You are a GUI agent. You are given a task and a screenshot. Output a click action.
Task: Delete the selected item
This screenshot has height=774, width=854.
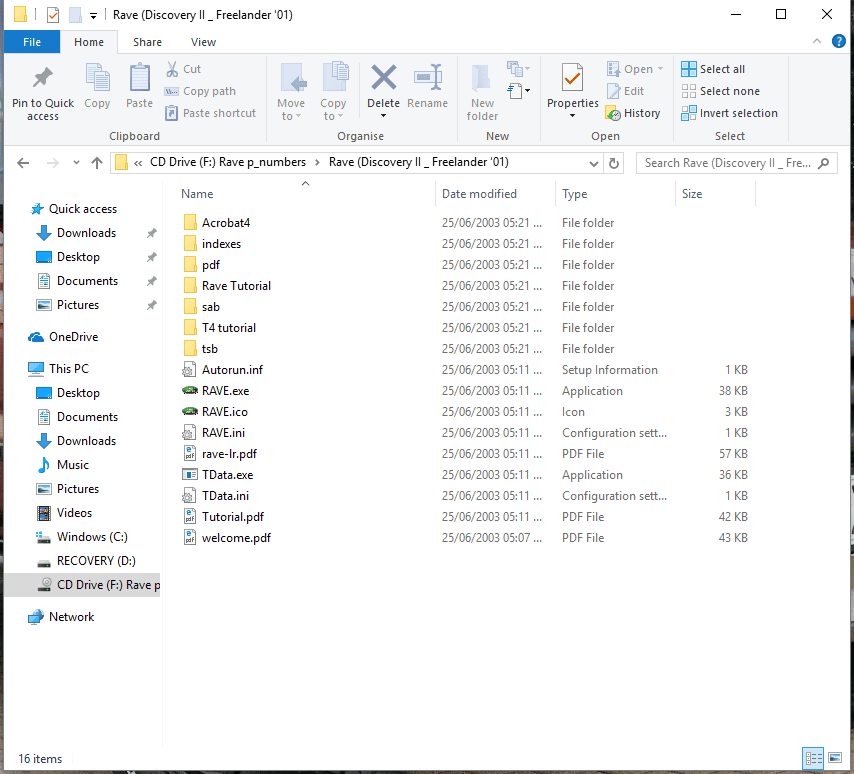(383, 86)
